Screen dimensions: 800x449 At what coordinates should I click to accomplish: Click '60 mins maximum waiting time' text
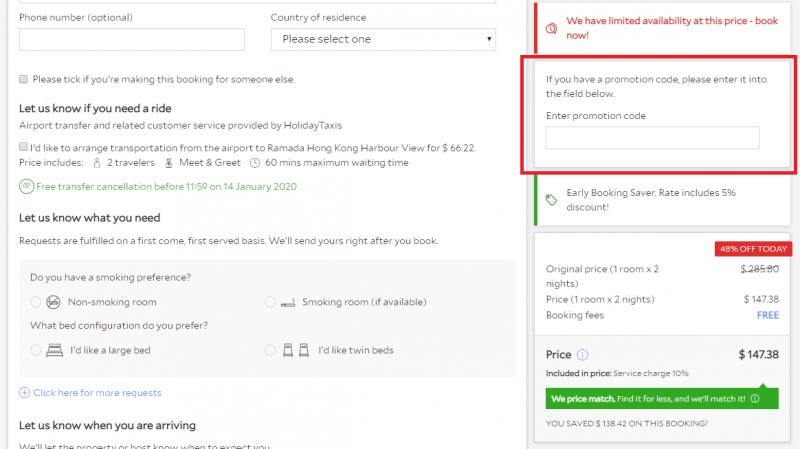click(x=337, y=163)
